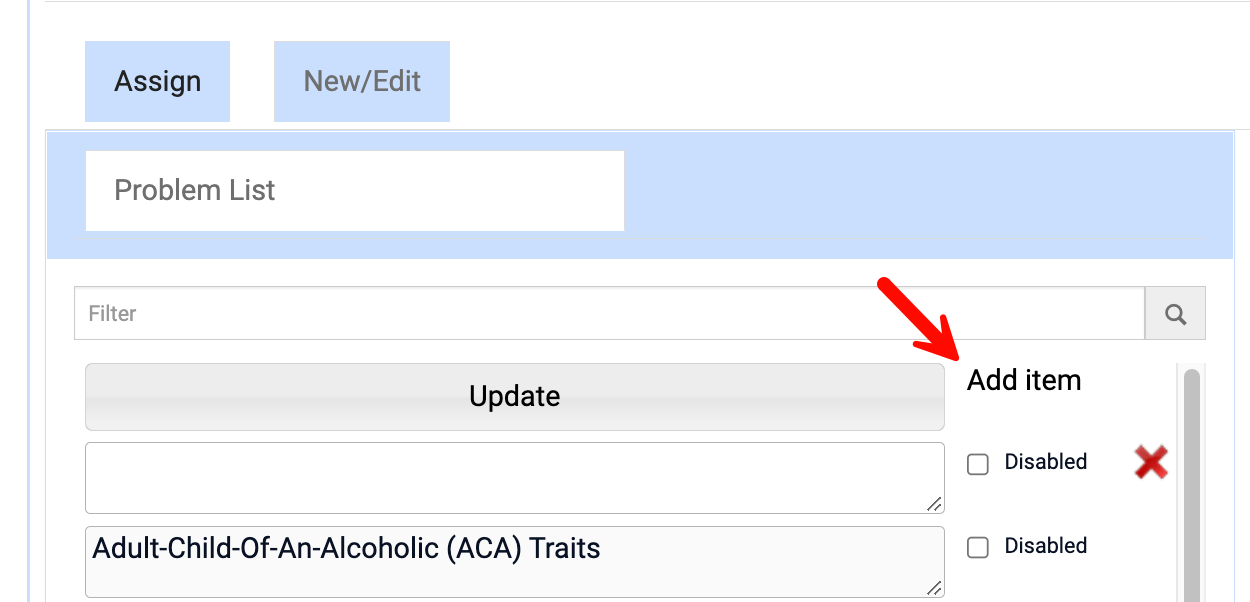Click the red arrow annotation

(917, 322)
